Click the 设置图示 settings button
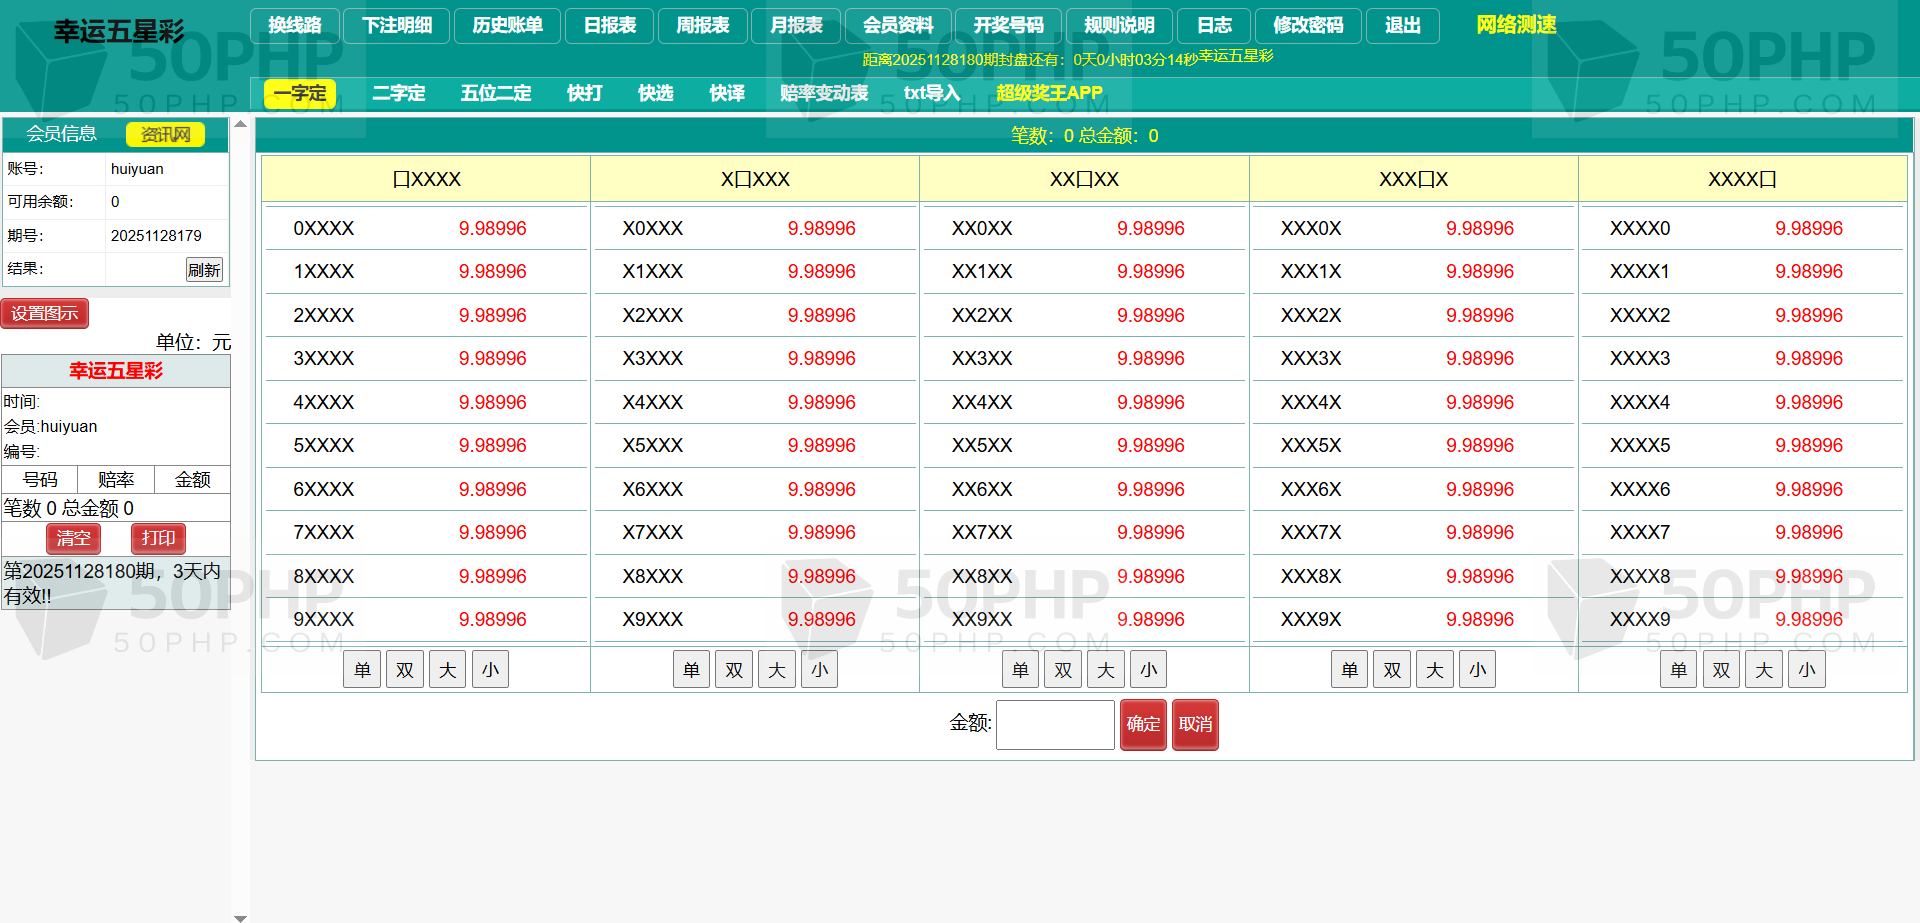The width and height of the screenshot is (1920, 923). (45, 314)
